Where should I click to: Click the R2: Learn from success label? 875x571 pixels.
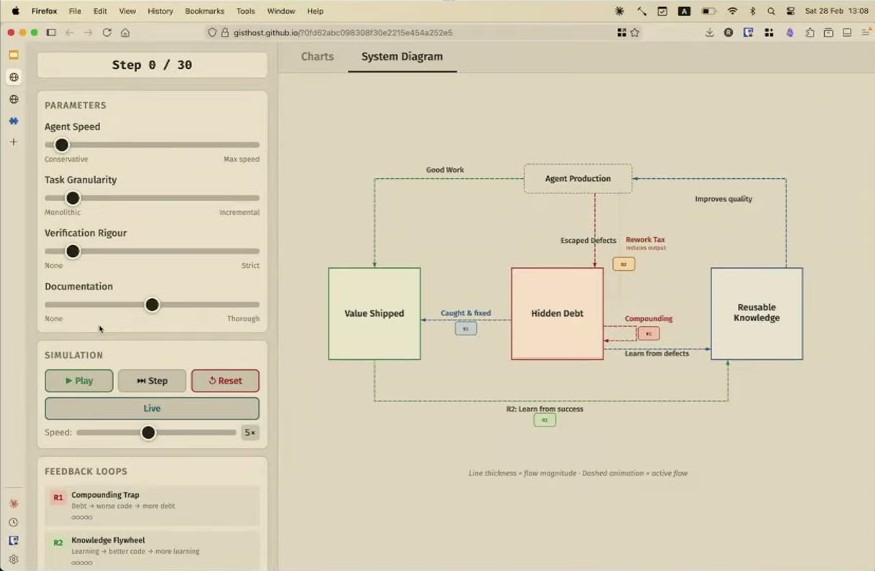[545, 409]
